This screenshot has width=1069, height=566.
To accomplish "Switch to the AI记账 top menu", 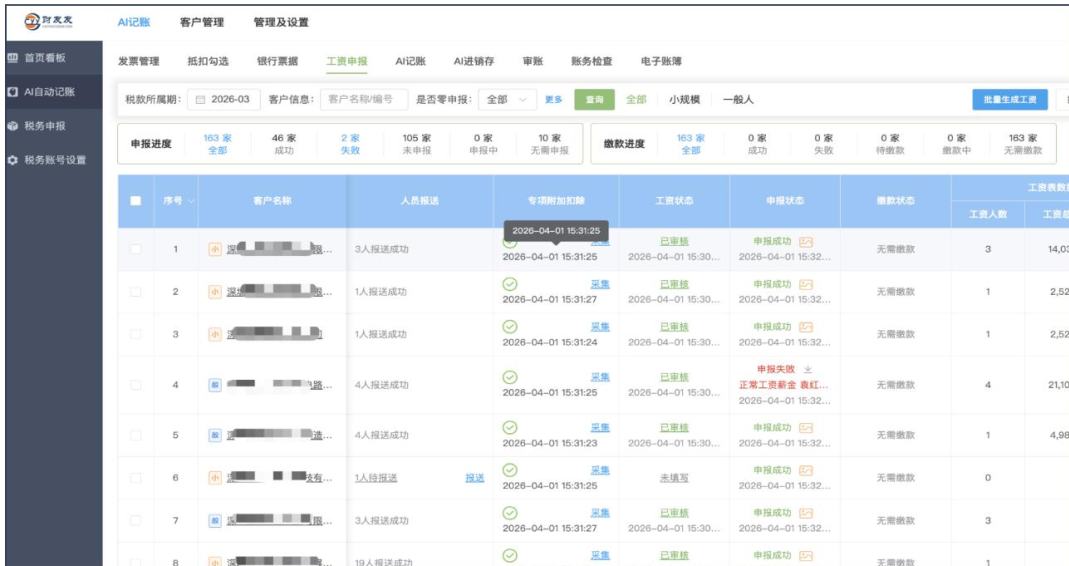I will pyautogui.click(x=134, y=22).
